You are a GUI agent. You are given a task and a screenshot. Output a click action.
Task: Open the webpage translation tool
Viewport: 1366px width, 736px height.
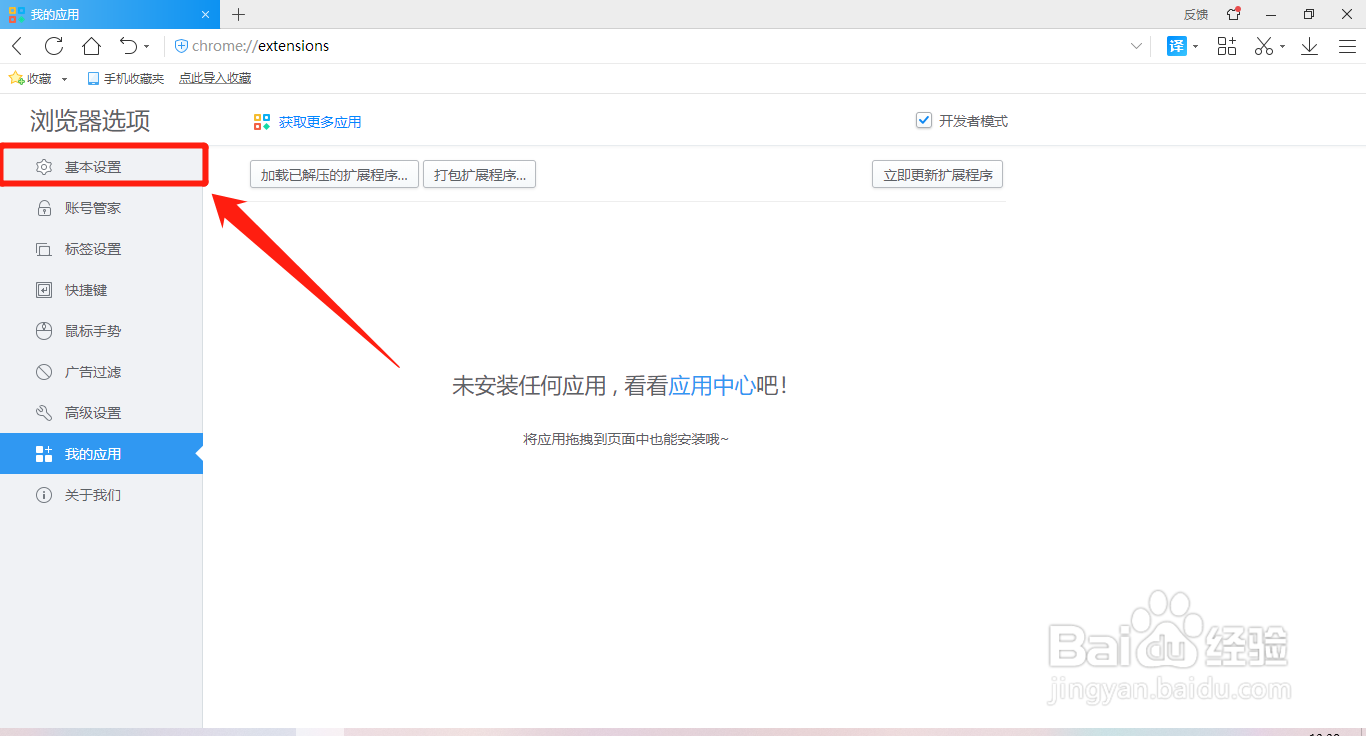1177,45
